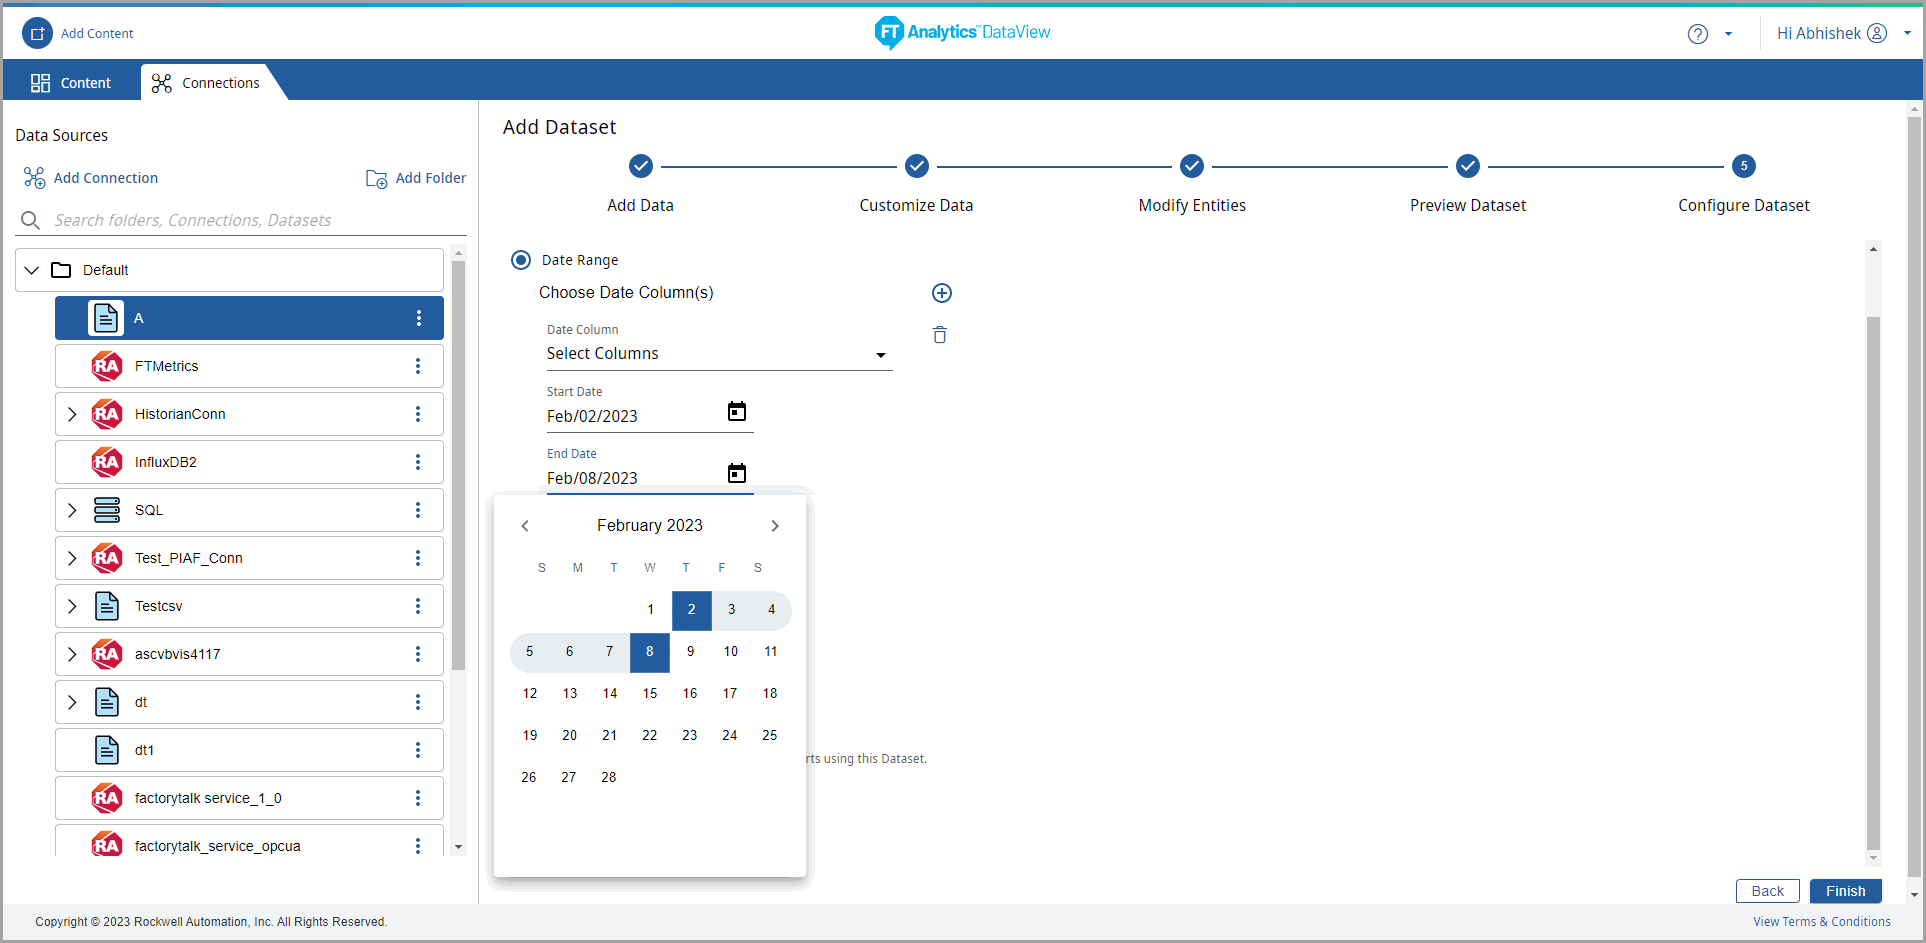Open options menu for FTMetrics connection

click(418, 366)
